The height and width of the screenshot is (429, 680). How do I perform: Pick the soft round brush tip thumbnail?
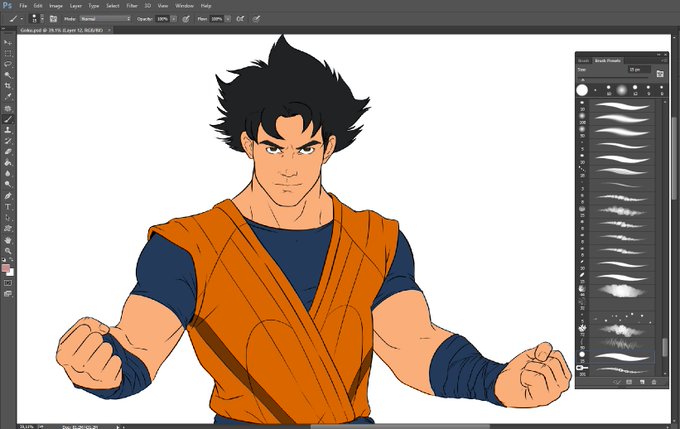pos(622,90)
